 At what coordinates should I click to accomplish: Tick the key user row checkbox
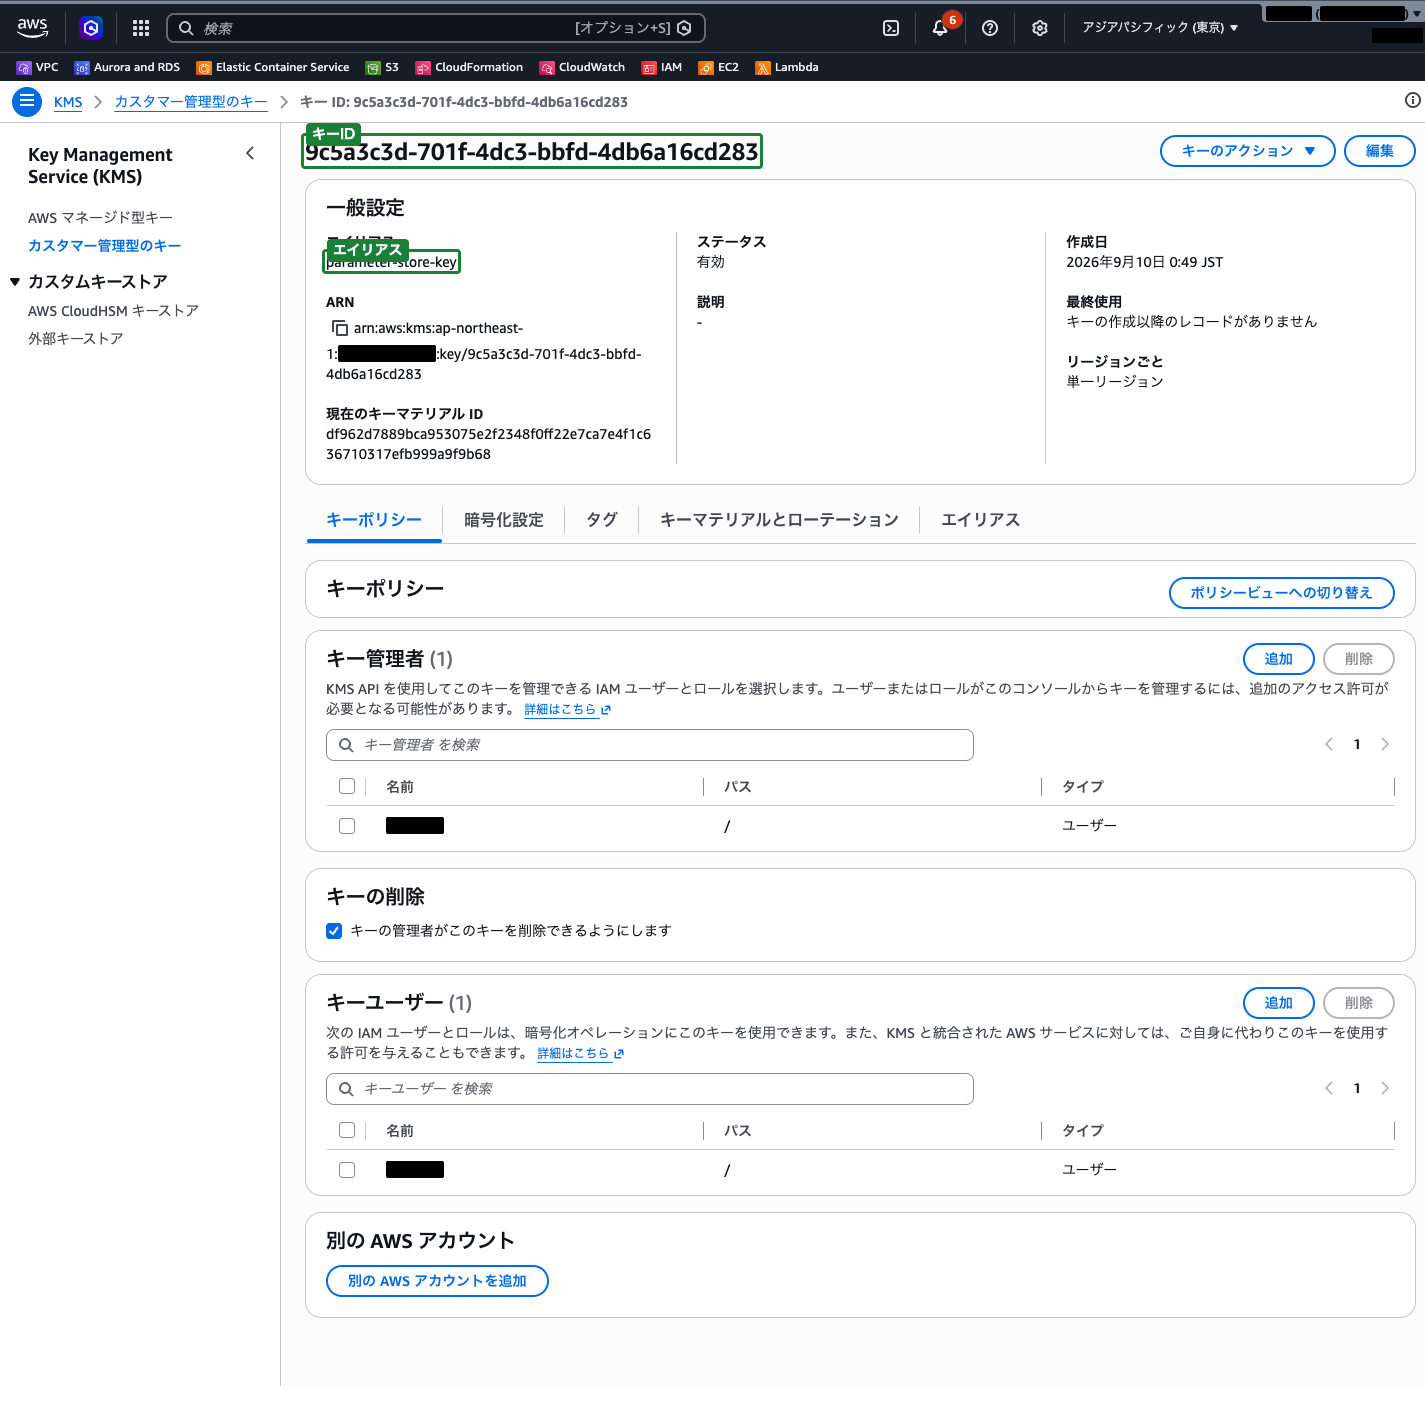click(347, 1170)
